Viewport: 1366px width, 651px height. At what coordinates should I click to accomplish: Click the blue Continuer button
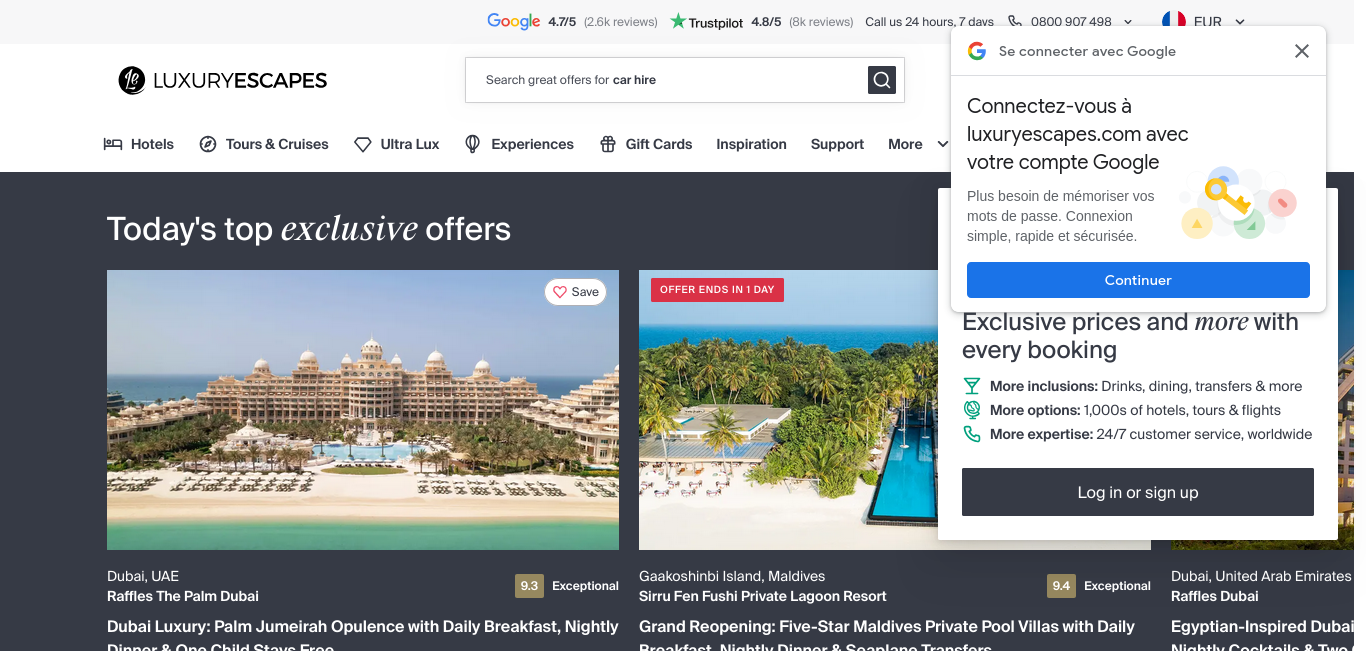point(1138,280)
